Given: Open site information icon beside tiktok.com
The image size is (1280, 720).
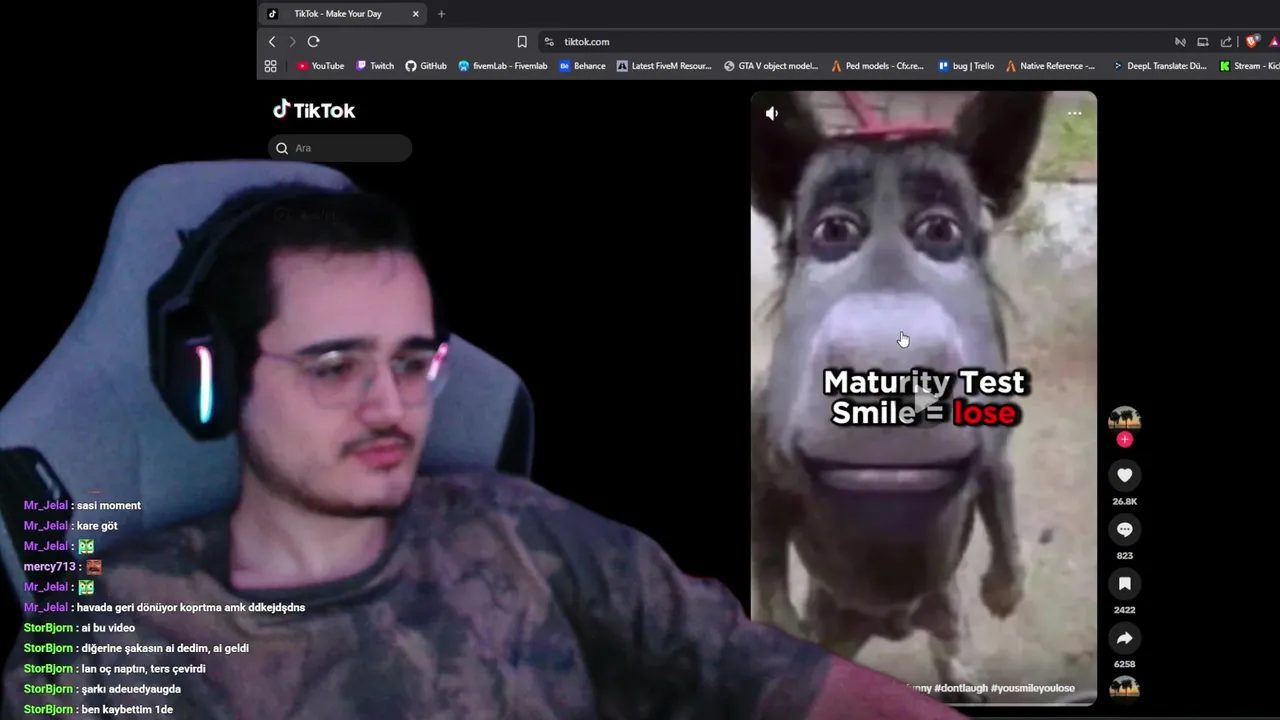Looking at the screenshot, I should point(549,42).
